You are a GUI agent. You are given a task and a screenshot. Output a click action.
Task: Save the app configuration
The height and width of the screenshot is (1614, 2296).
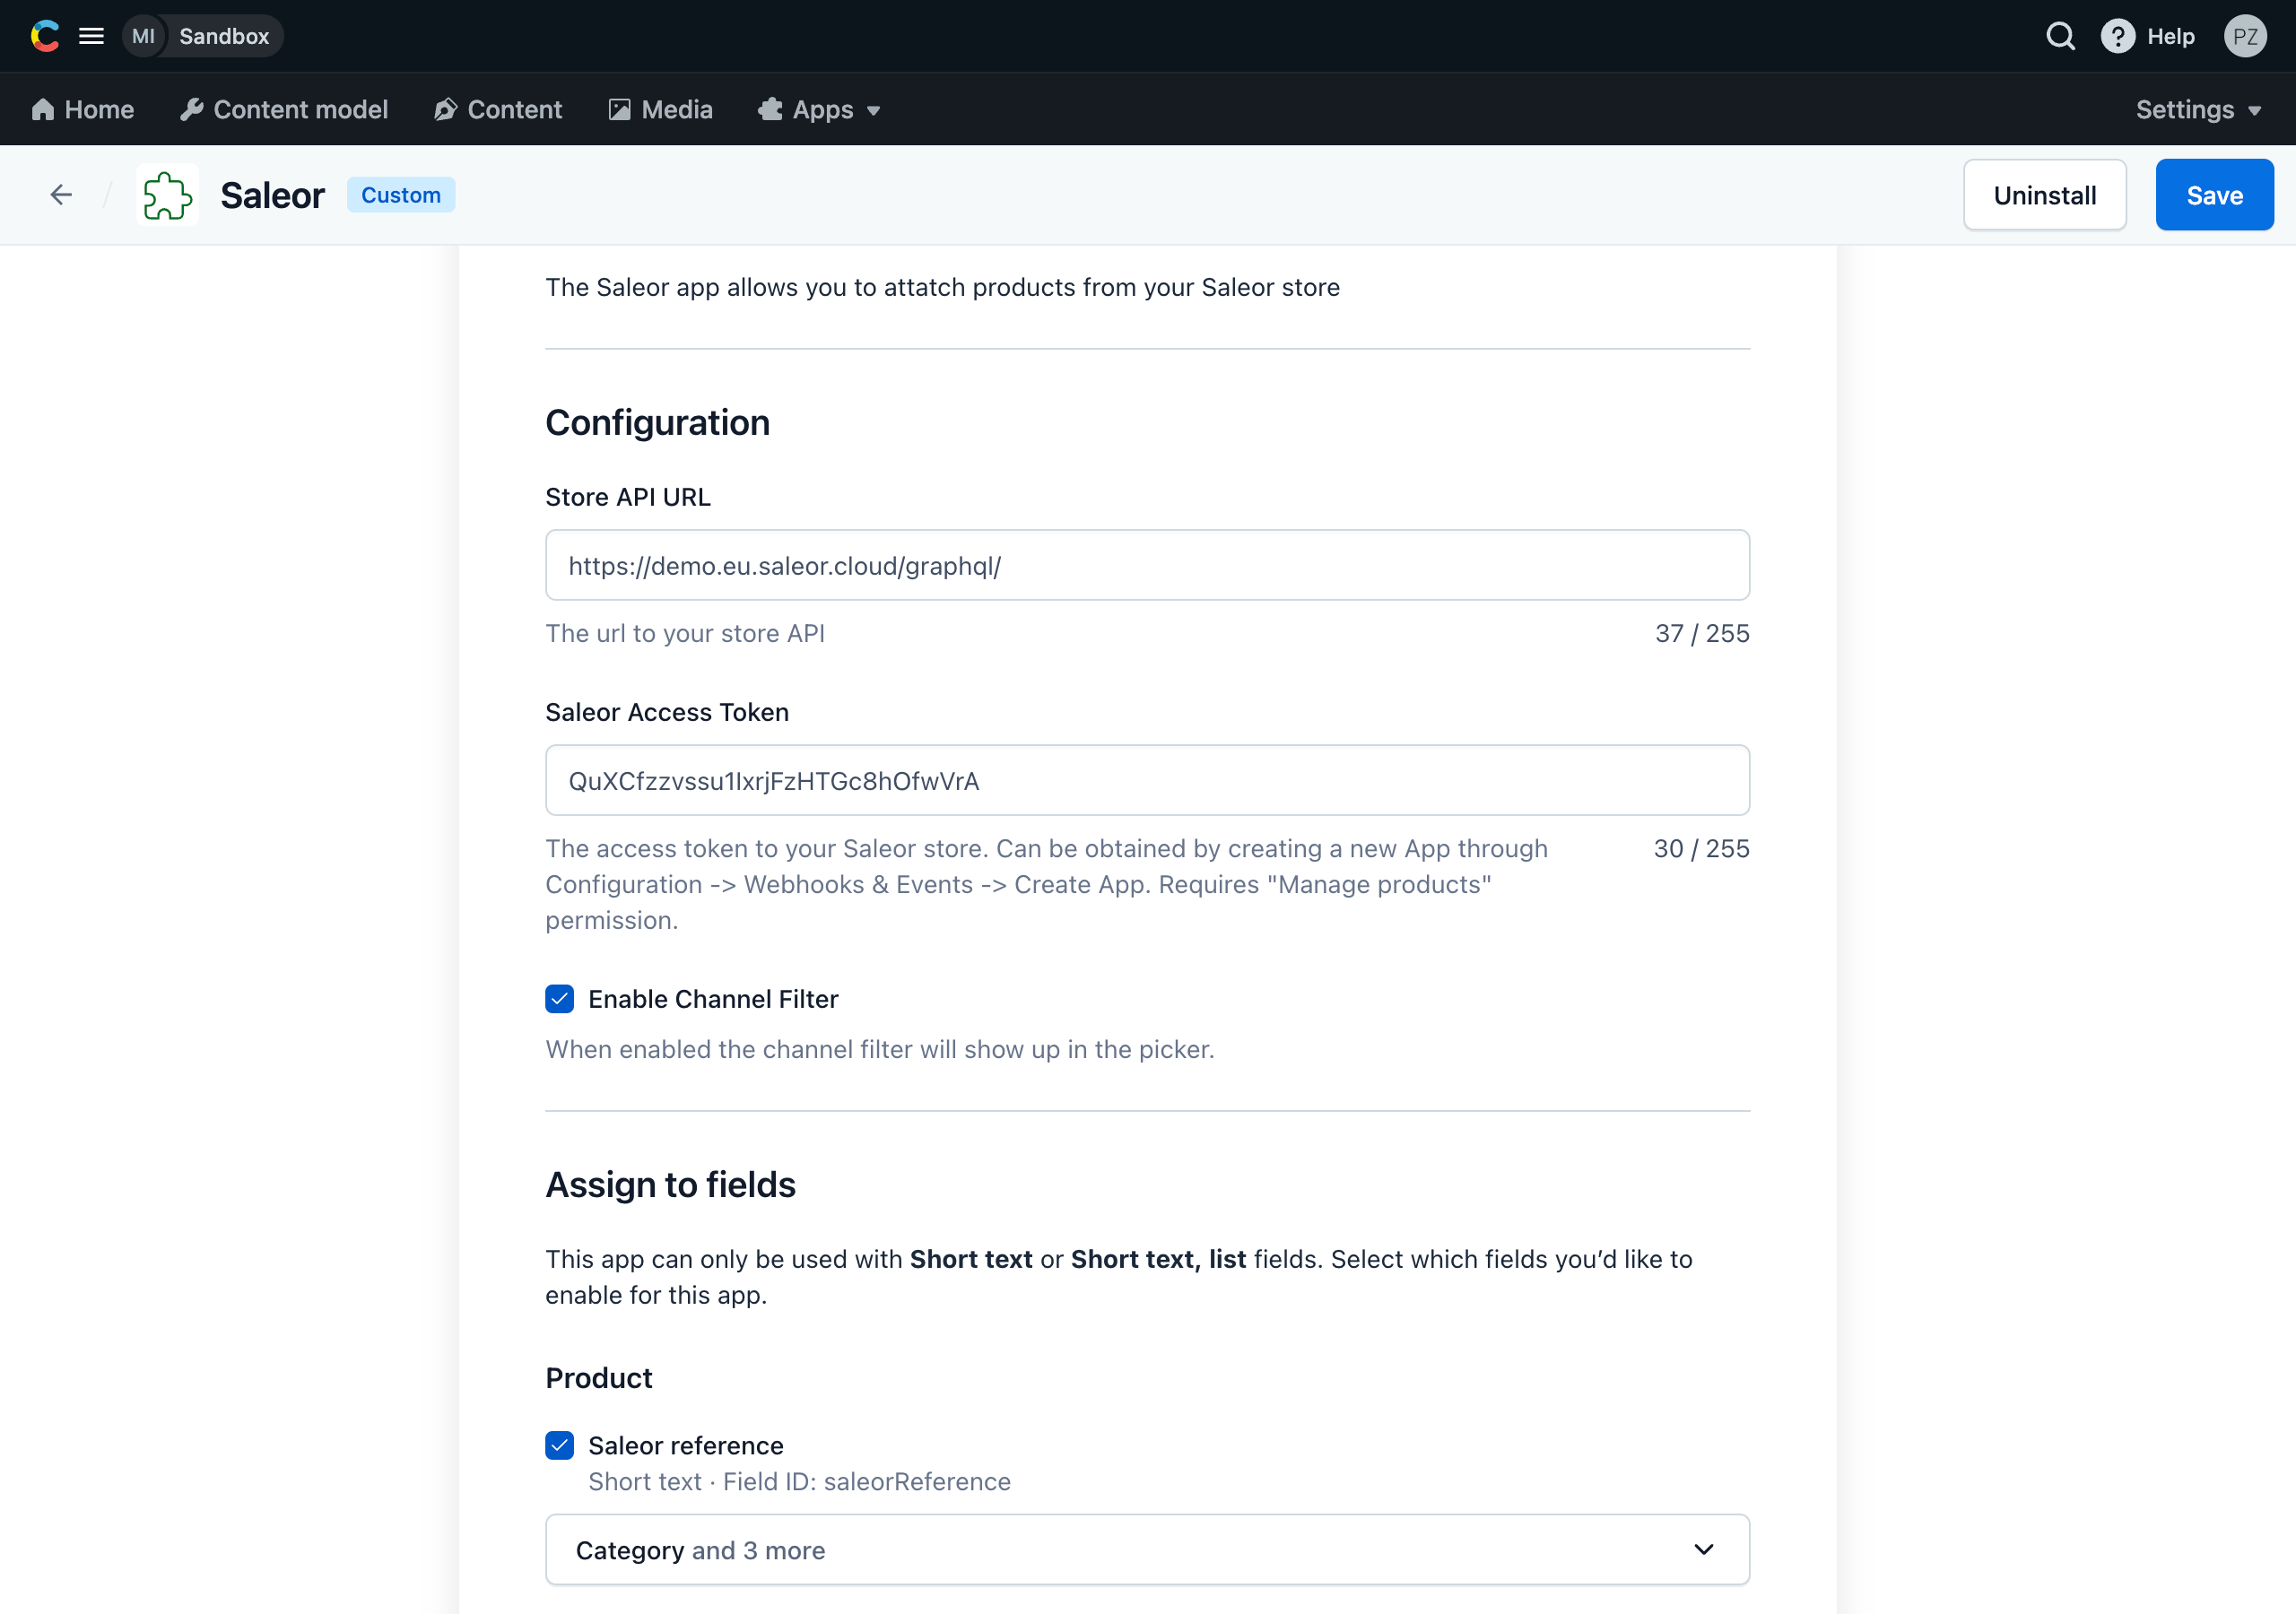click(x=2214, y=195)
